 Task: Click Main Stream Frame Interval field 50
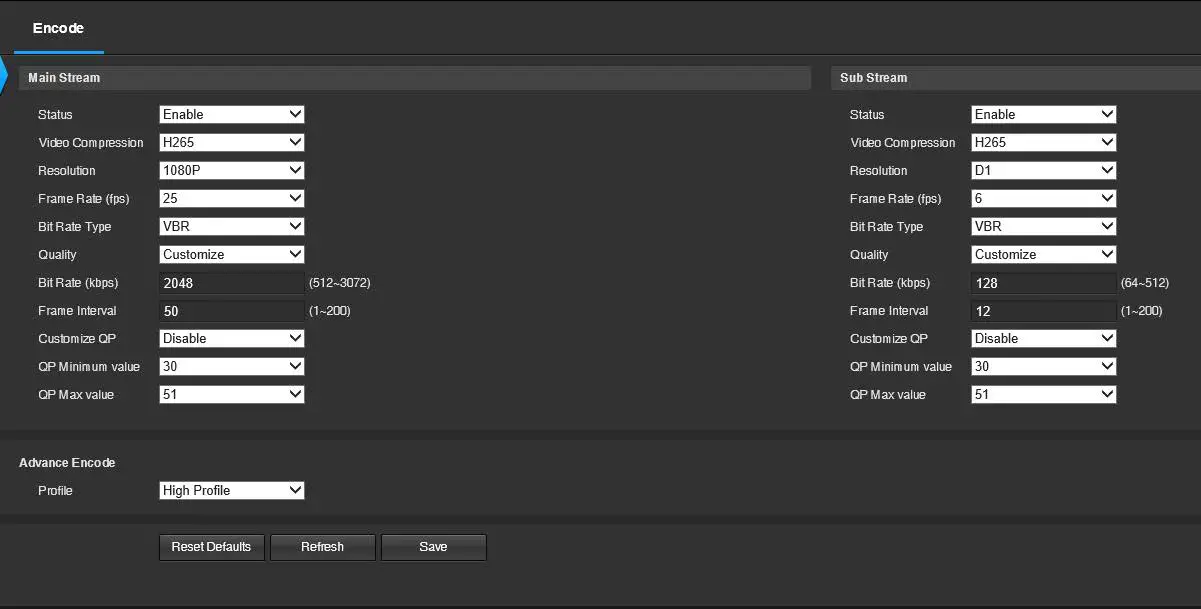pyautogui.click(x=232, y=311)
